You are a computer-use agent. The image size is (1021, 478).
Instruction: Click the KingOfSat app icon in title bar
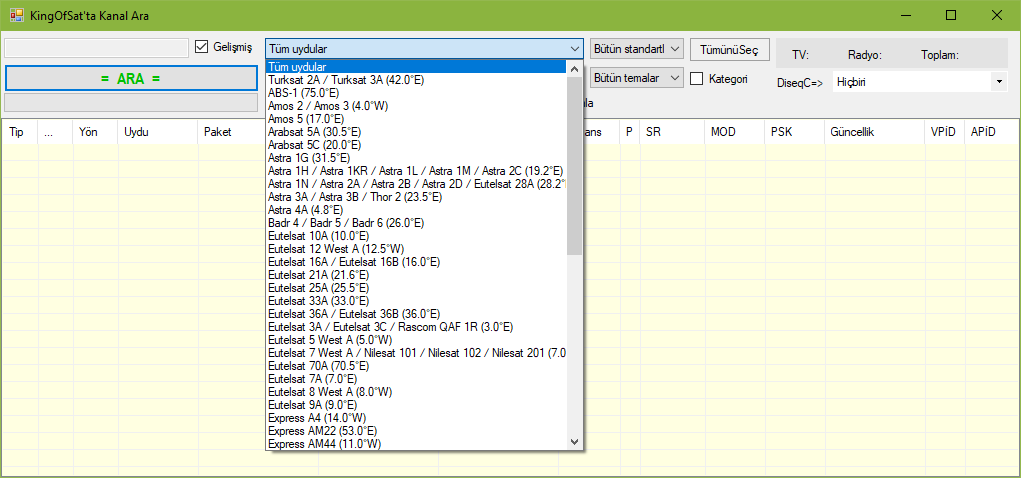17,15
